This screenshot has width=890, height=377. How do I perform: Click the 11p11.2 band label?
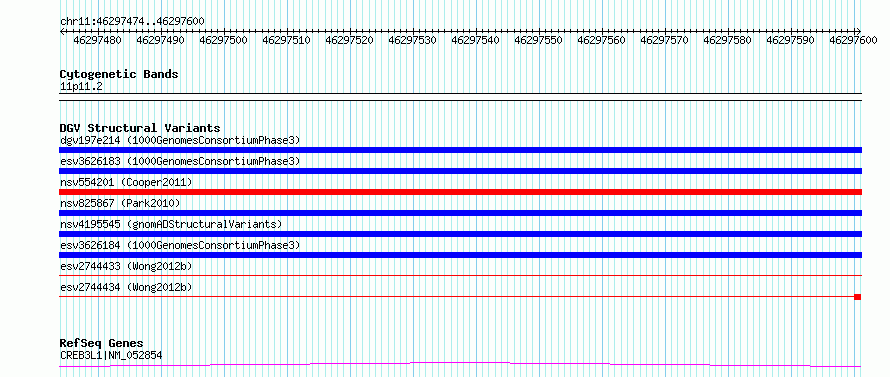81,87
